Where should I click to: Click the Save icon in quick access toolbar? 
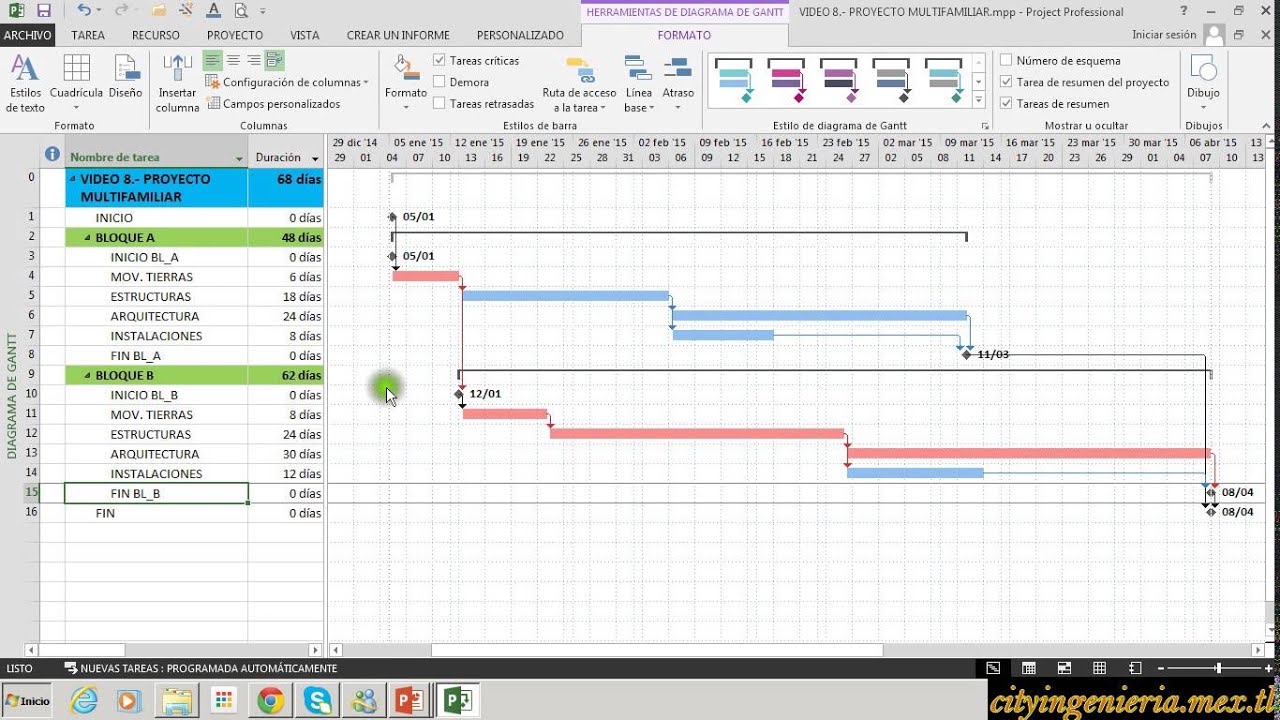point(43,11)
